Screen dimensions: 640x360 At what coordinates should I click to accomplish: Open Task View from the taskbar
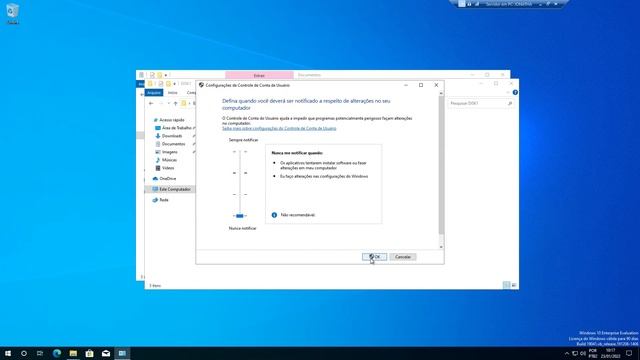[40, 353]
